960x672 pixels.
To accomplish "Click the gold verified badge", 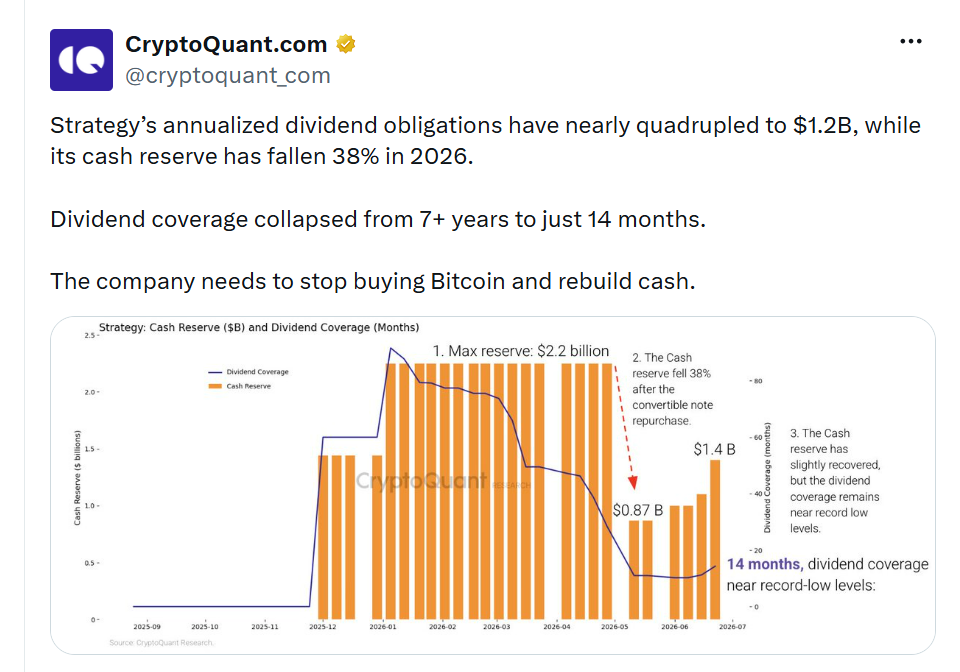I will [346, 44].
